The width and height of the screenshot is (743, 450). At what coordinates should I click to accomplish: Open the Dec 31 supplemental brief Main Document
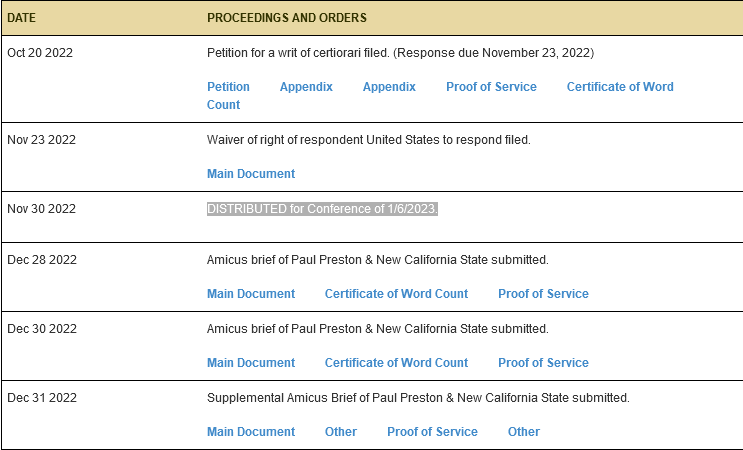click(x=251, y=432)
